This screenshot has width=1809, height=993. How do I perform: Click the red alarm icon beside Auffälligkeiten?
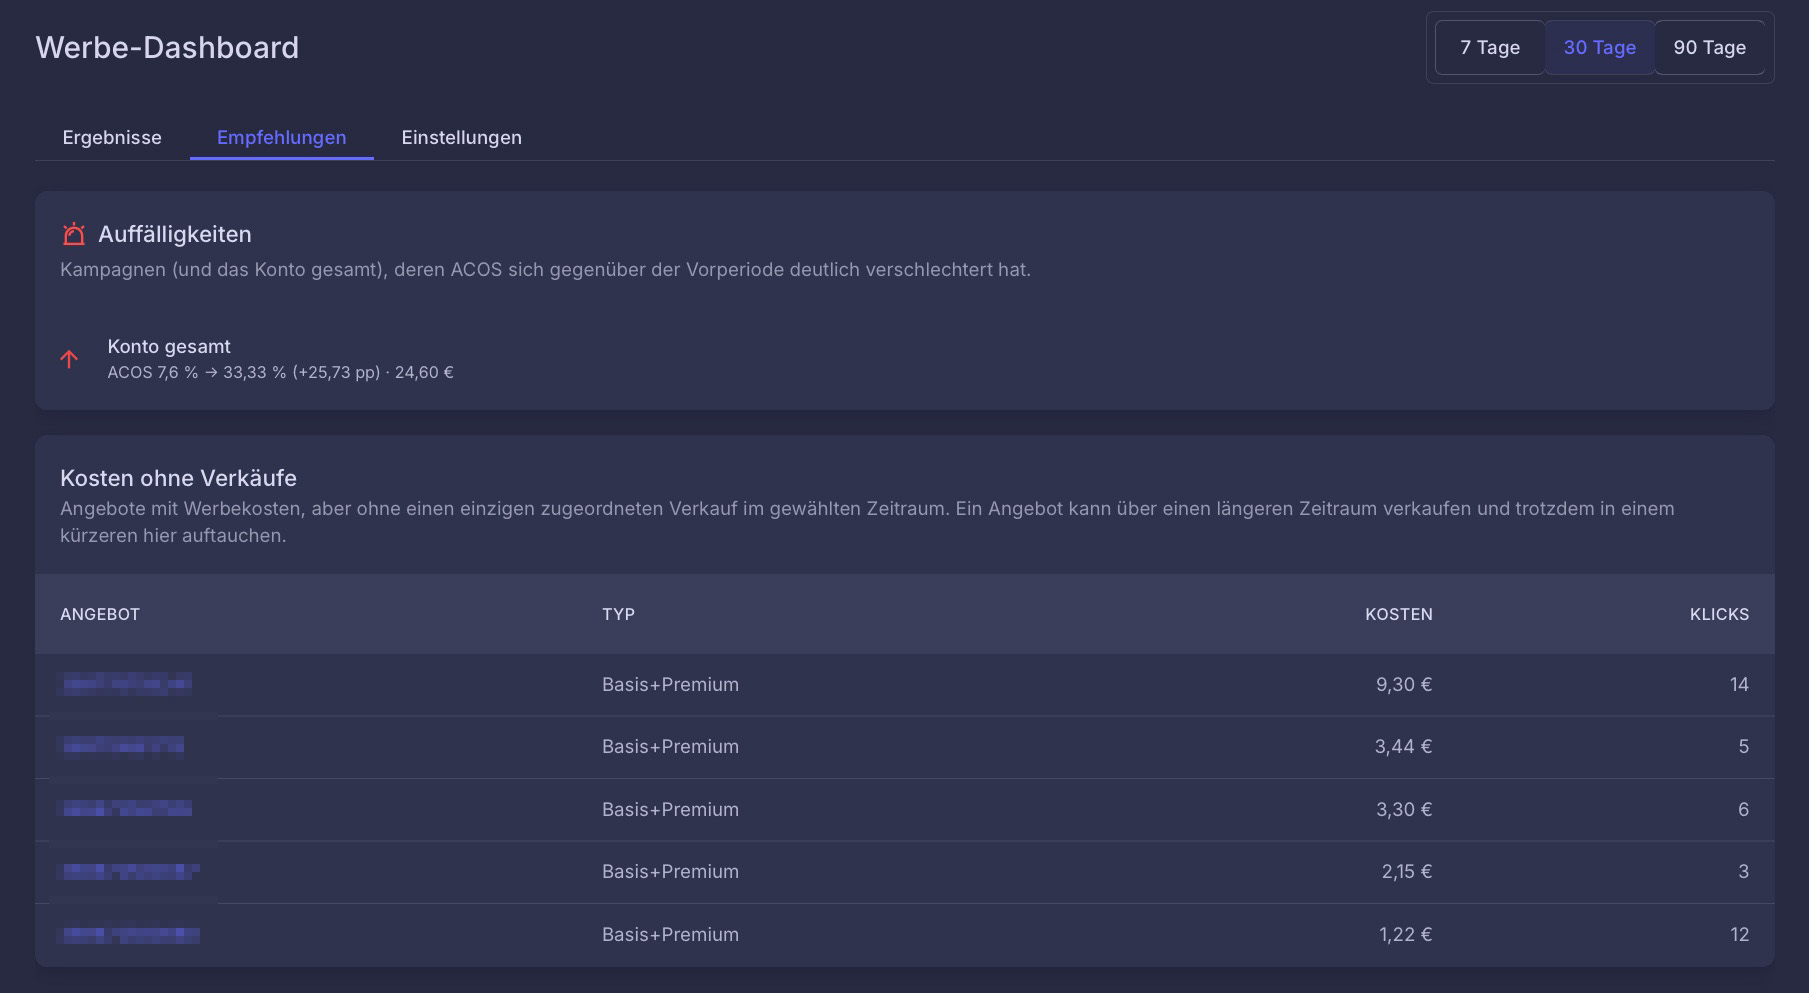(74, 235)
